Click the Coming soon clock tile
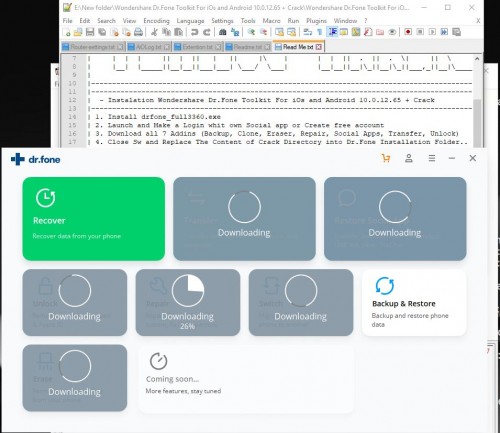Screen dimensions: 500x433 tap(247, 379)
